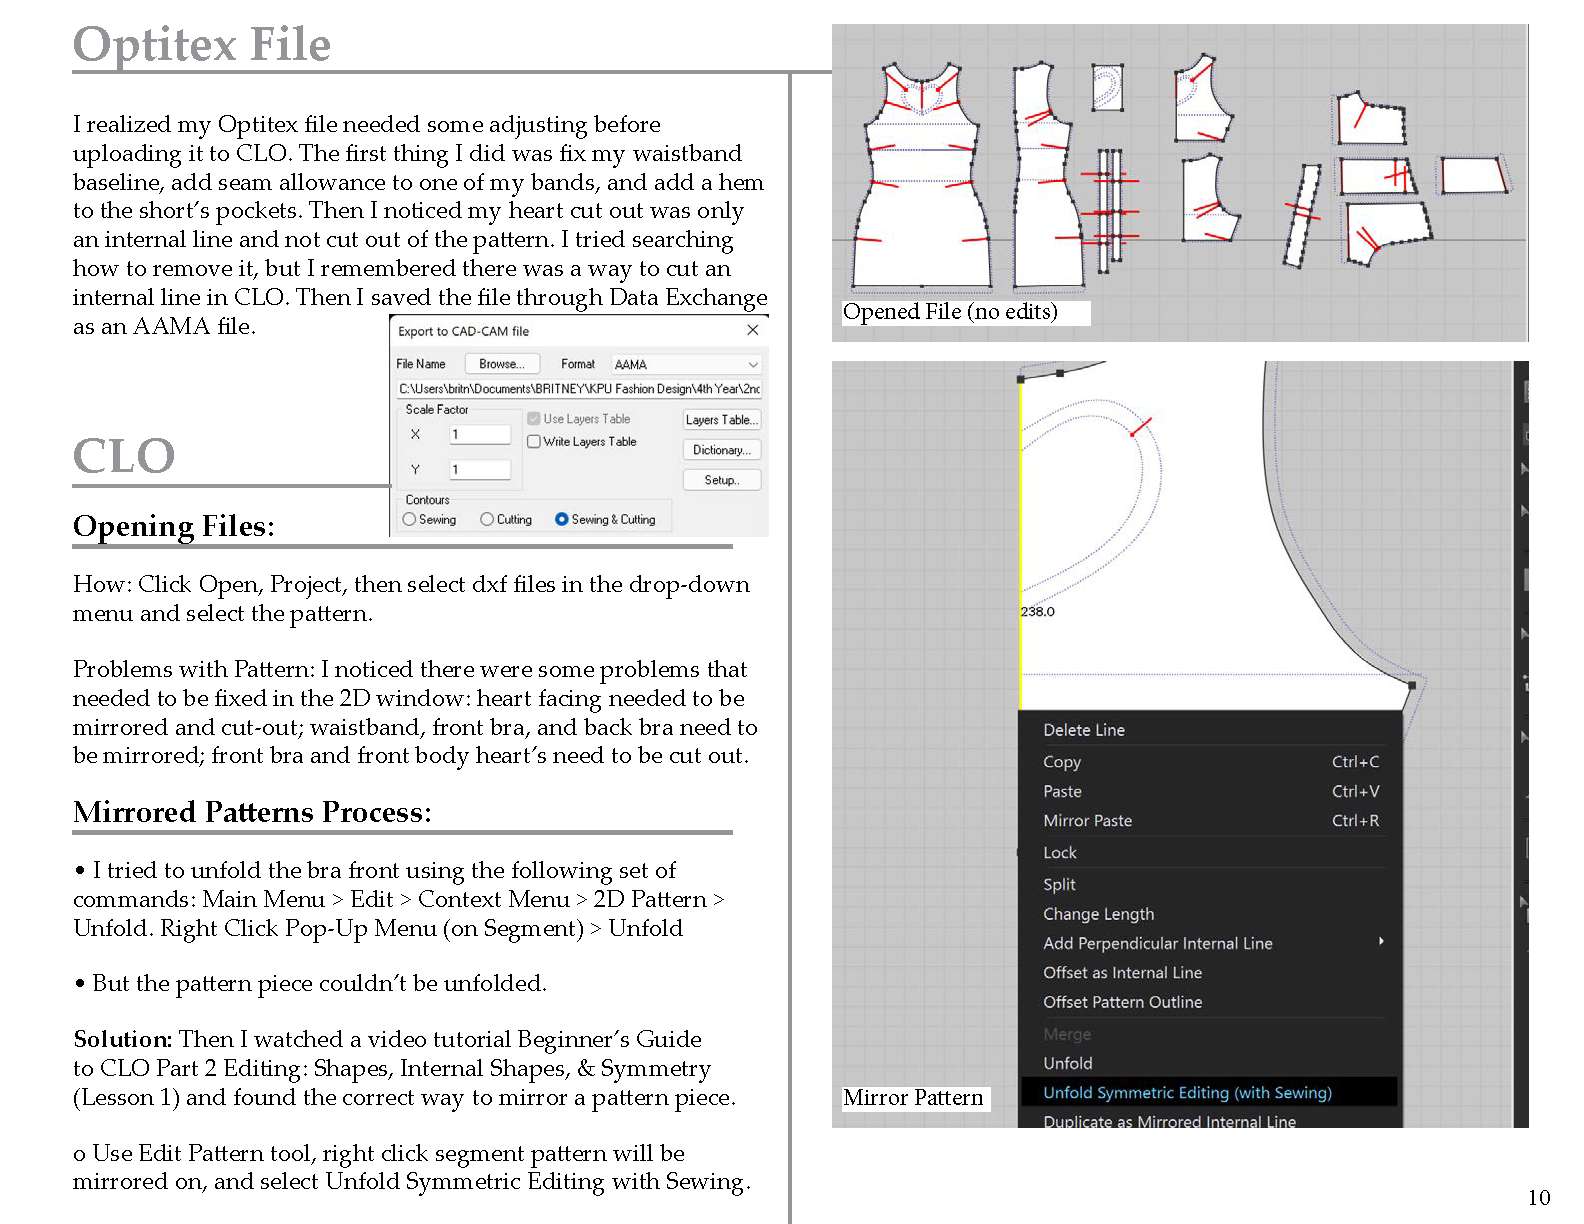The width and height of the screenshot is (1584, 1224).
Task: Enable Write Layers Table checkbox
Action: click(x=534, y=441)
